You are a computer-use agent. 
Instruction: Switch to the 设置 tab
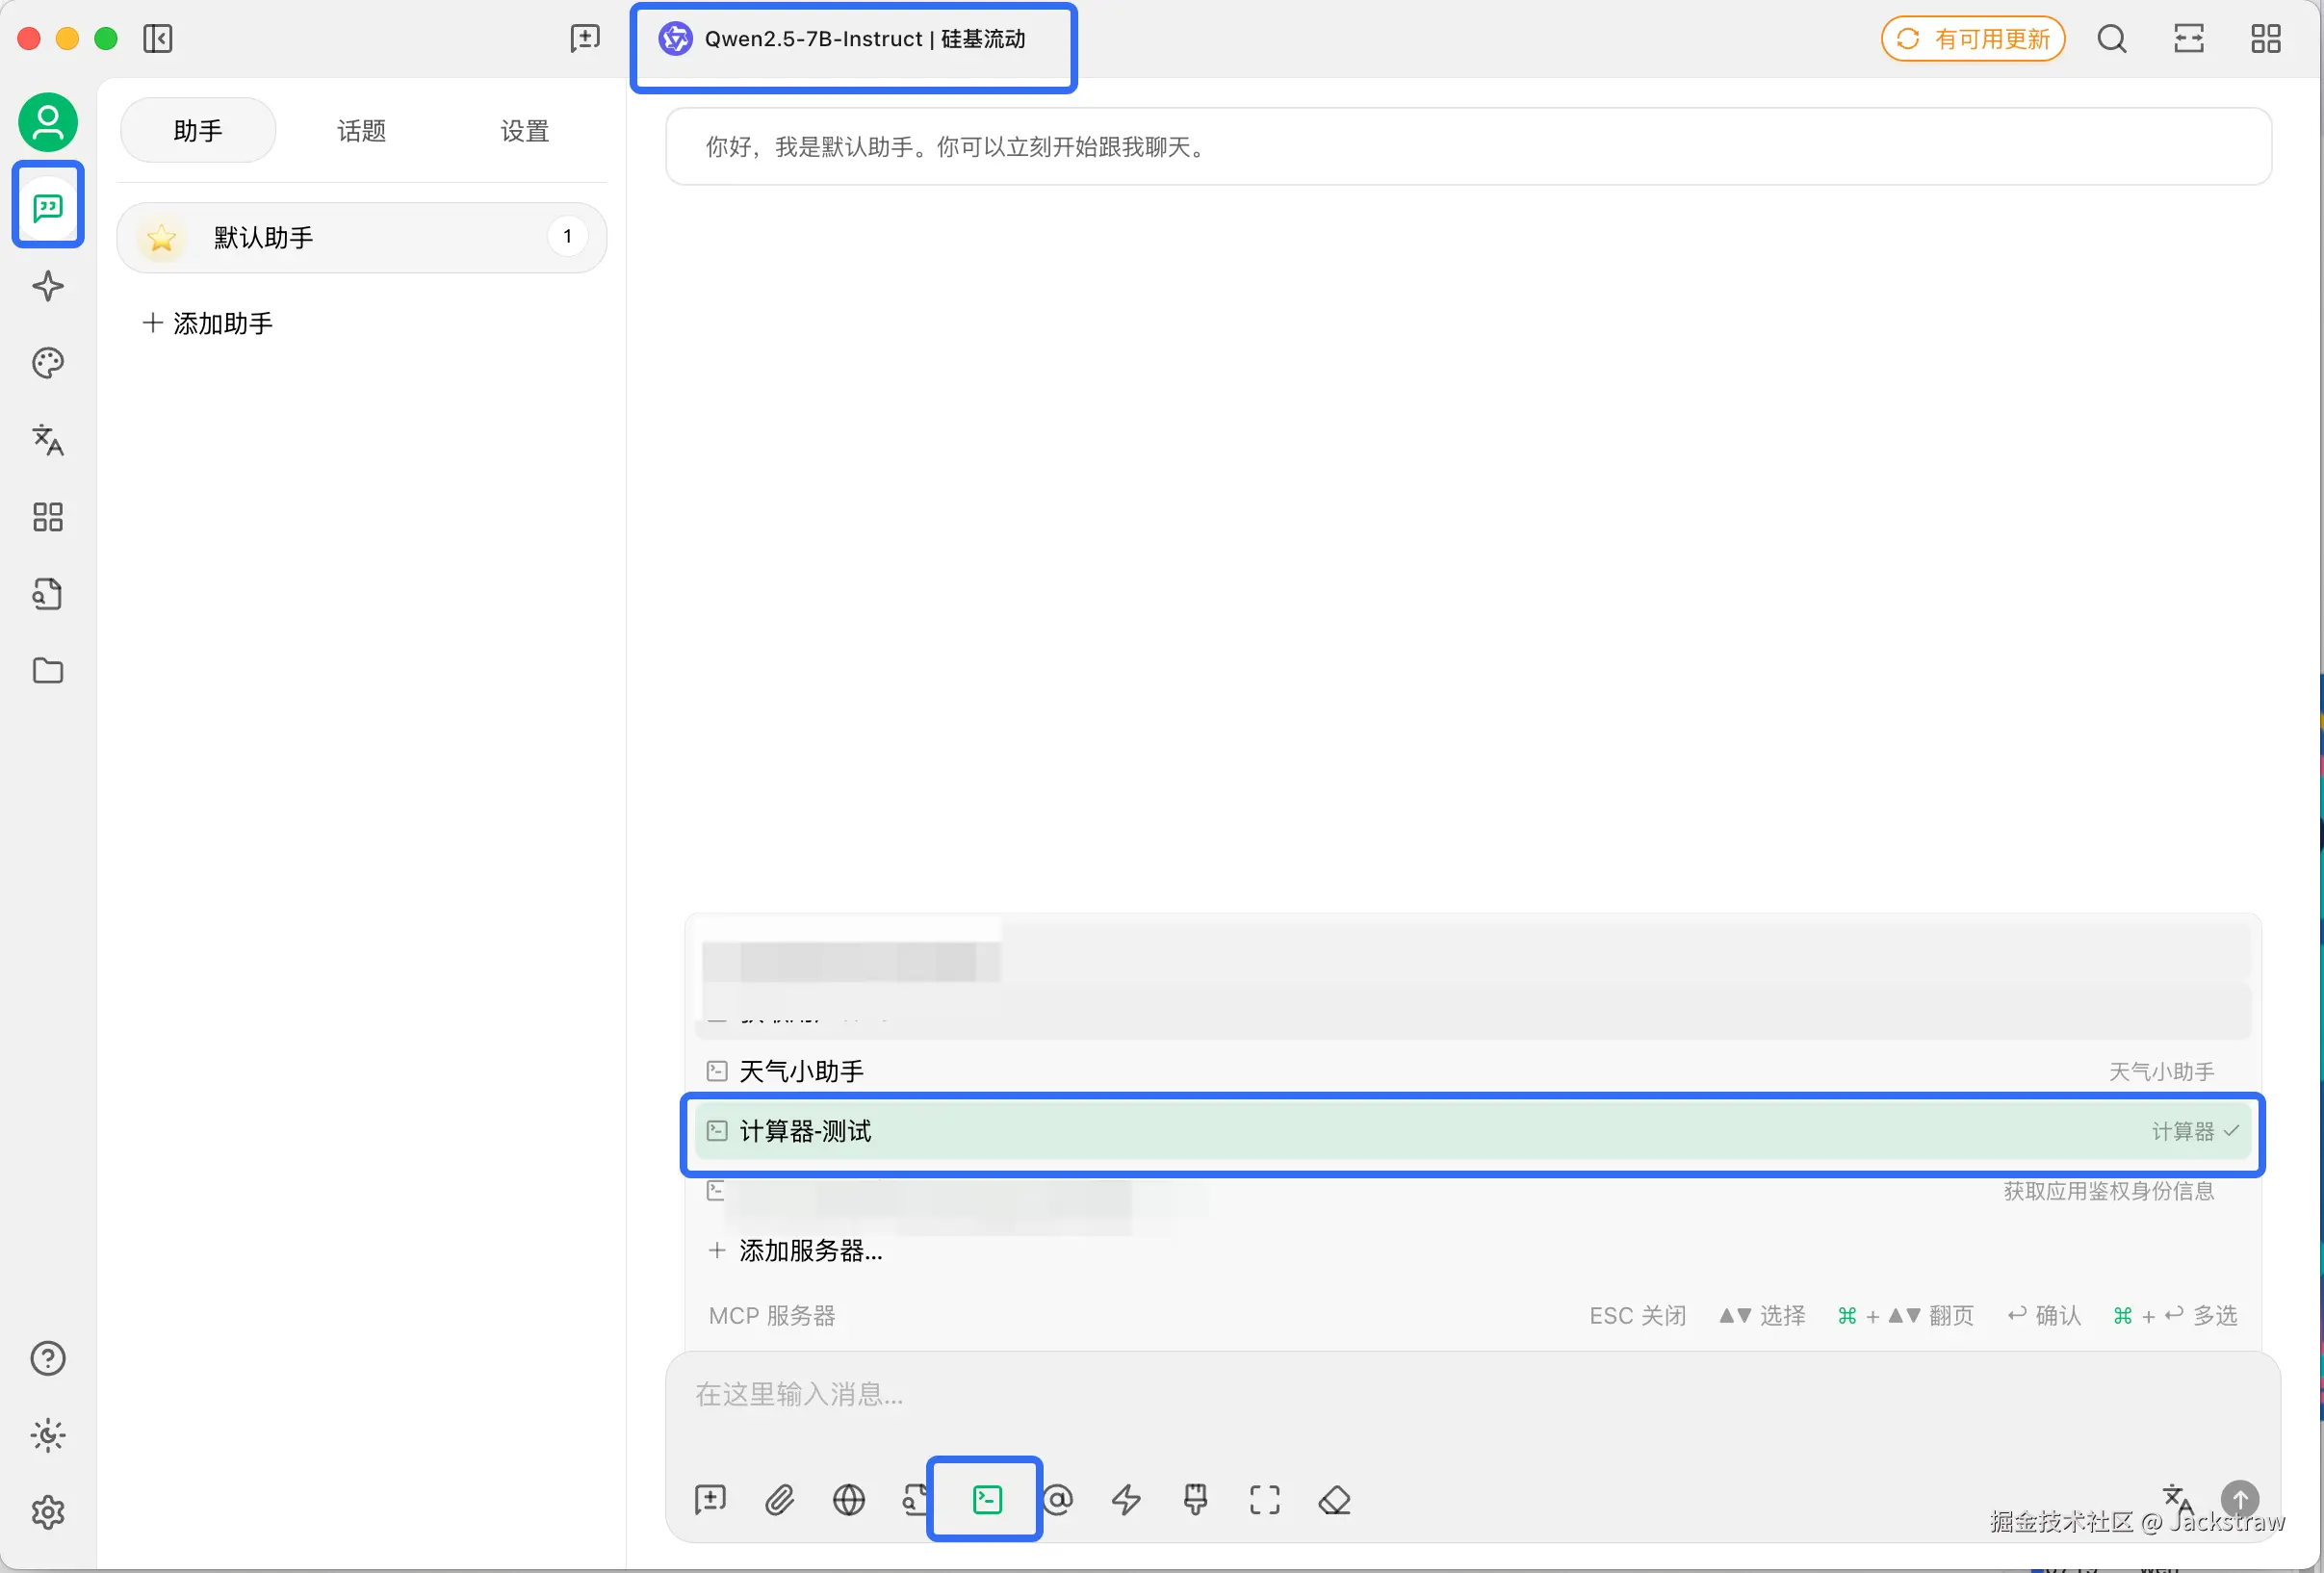click(x=524, y=131)
